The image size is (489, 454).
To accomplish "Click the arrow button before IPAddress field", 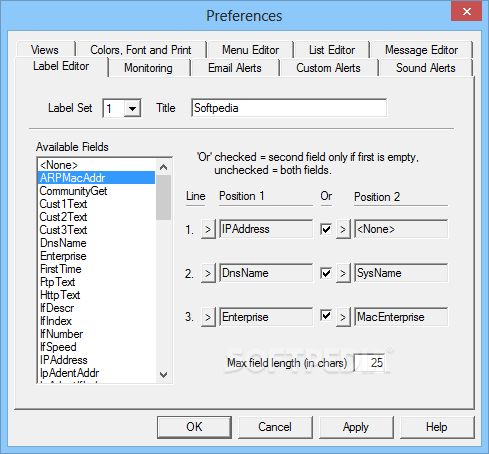I will 208,229.
